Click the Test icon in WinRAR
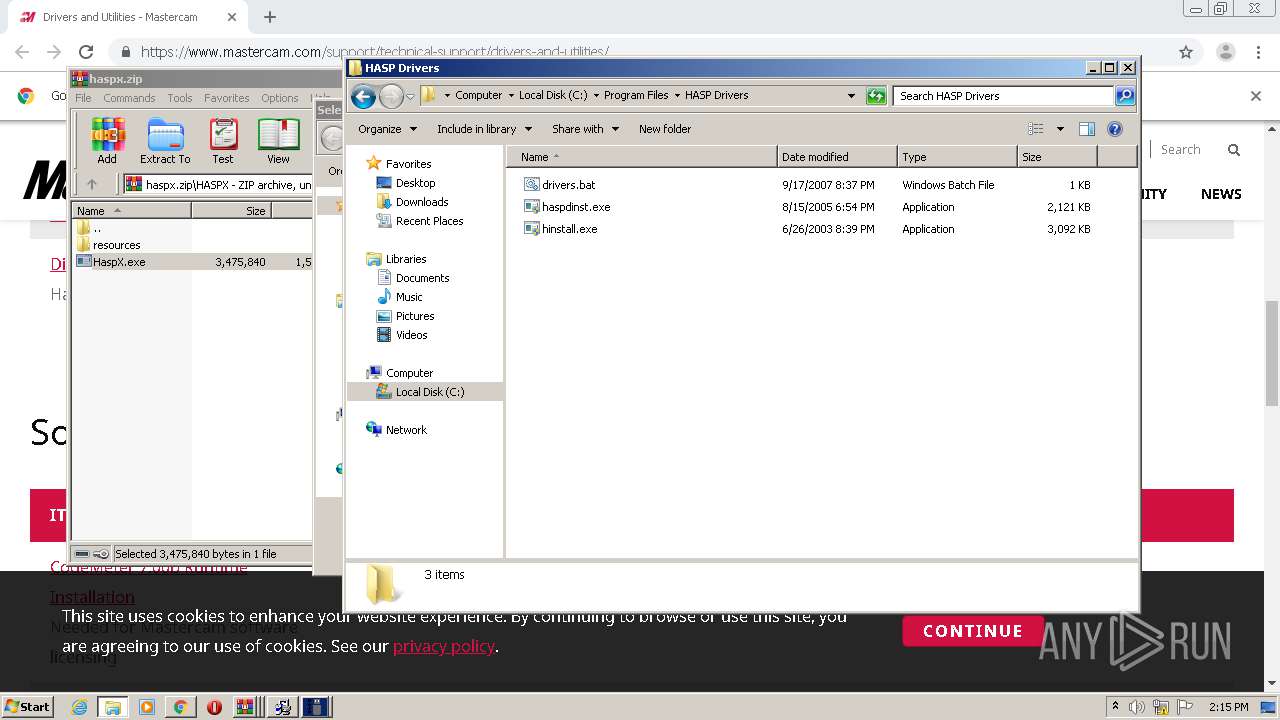This screenshot has width=1280, height=720. (223, 140)
